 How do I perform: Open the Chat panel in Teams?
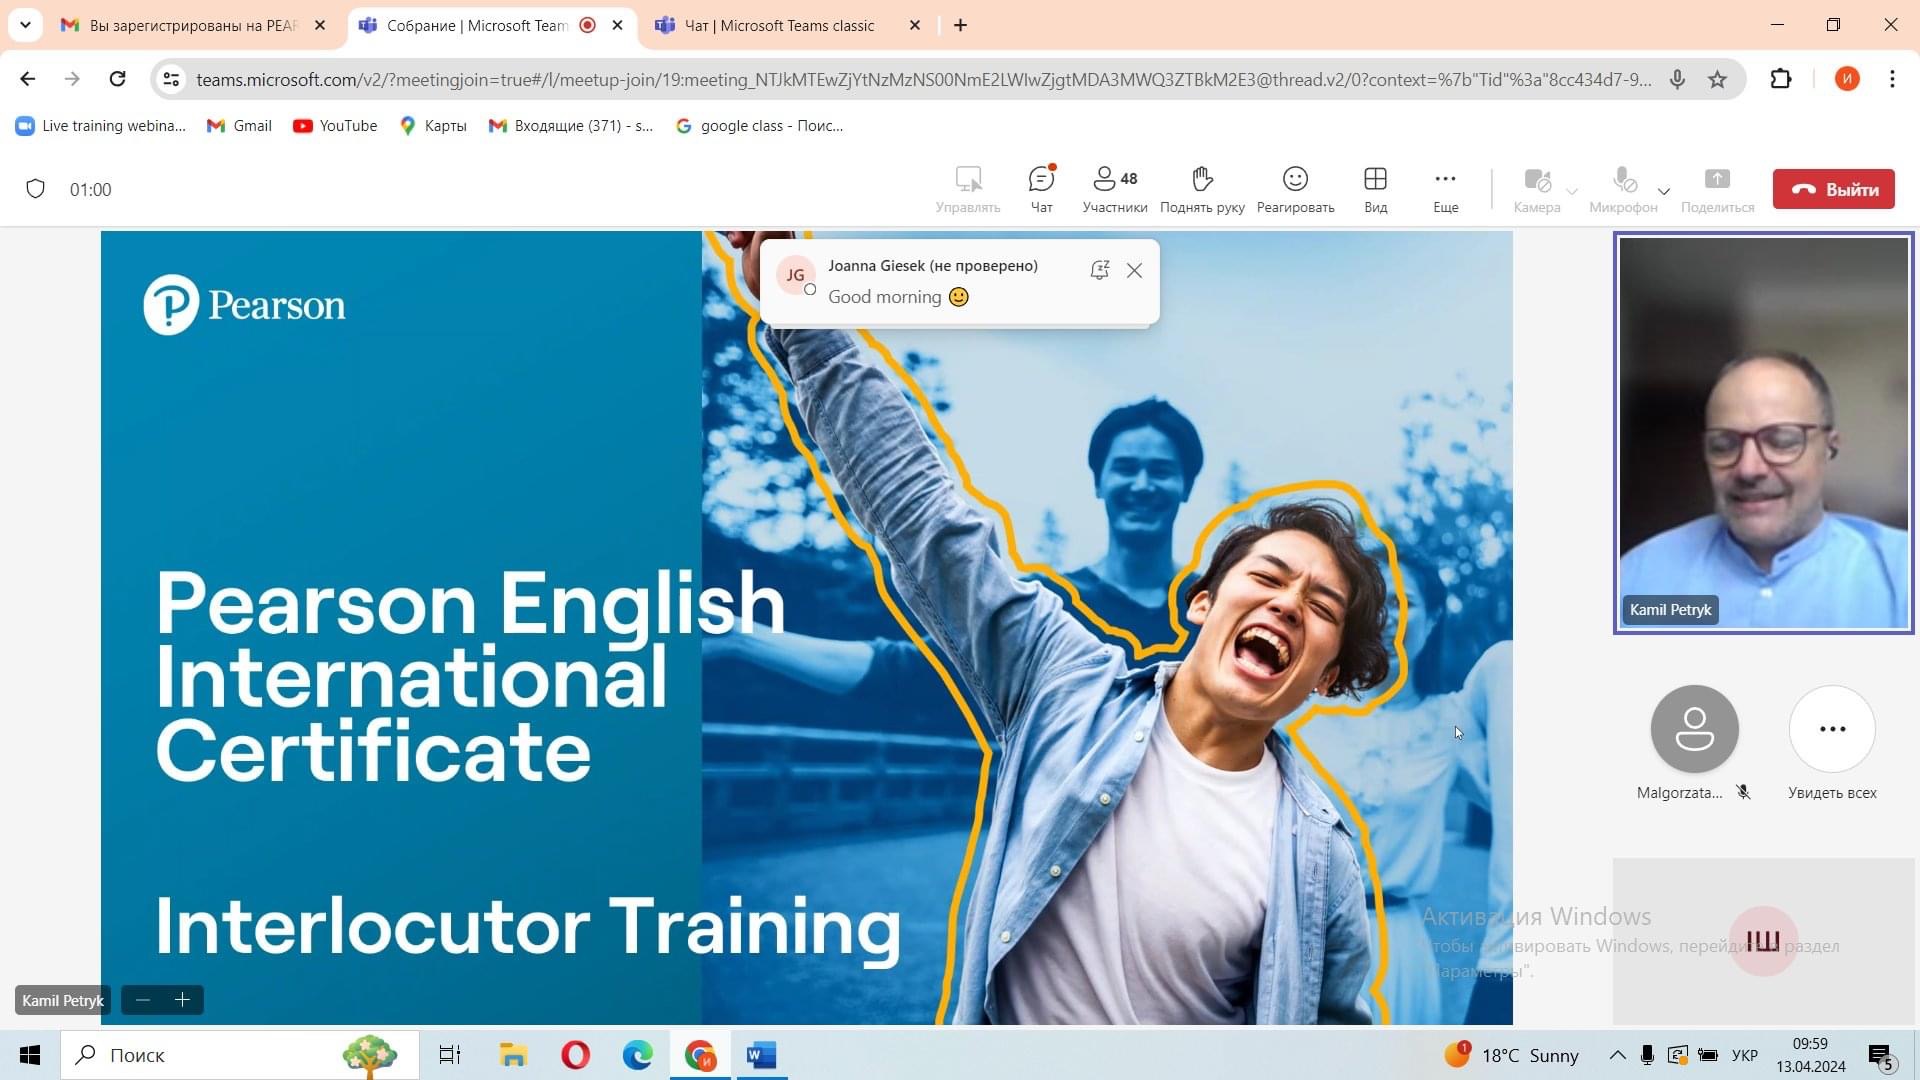click(x=1041, y=189)
